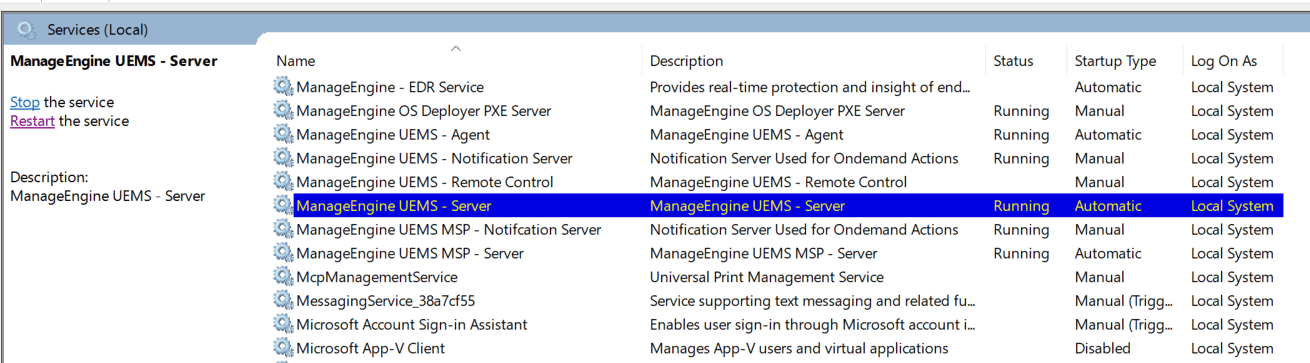
Task: Click 'Manages App-V users and virtual applications' description
Action: (x=799, y=348)
